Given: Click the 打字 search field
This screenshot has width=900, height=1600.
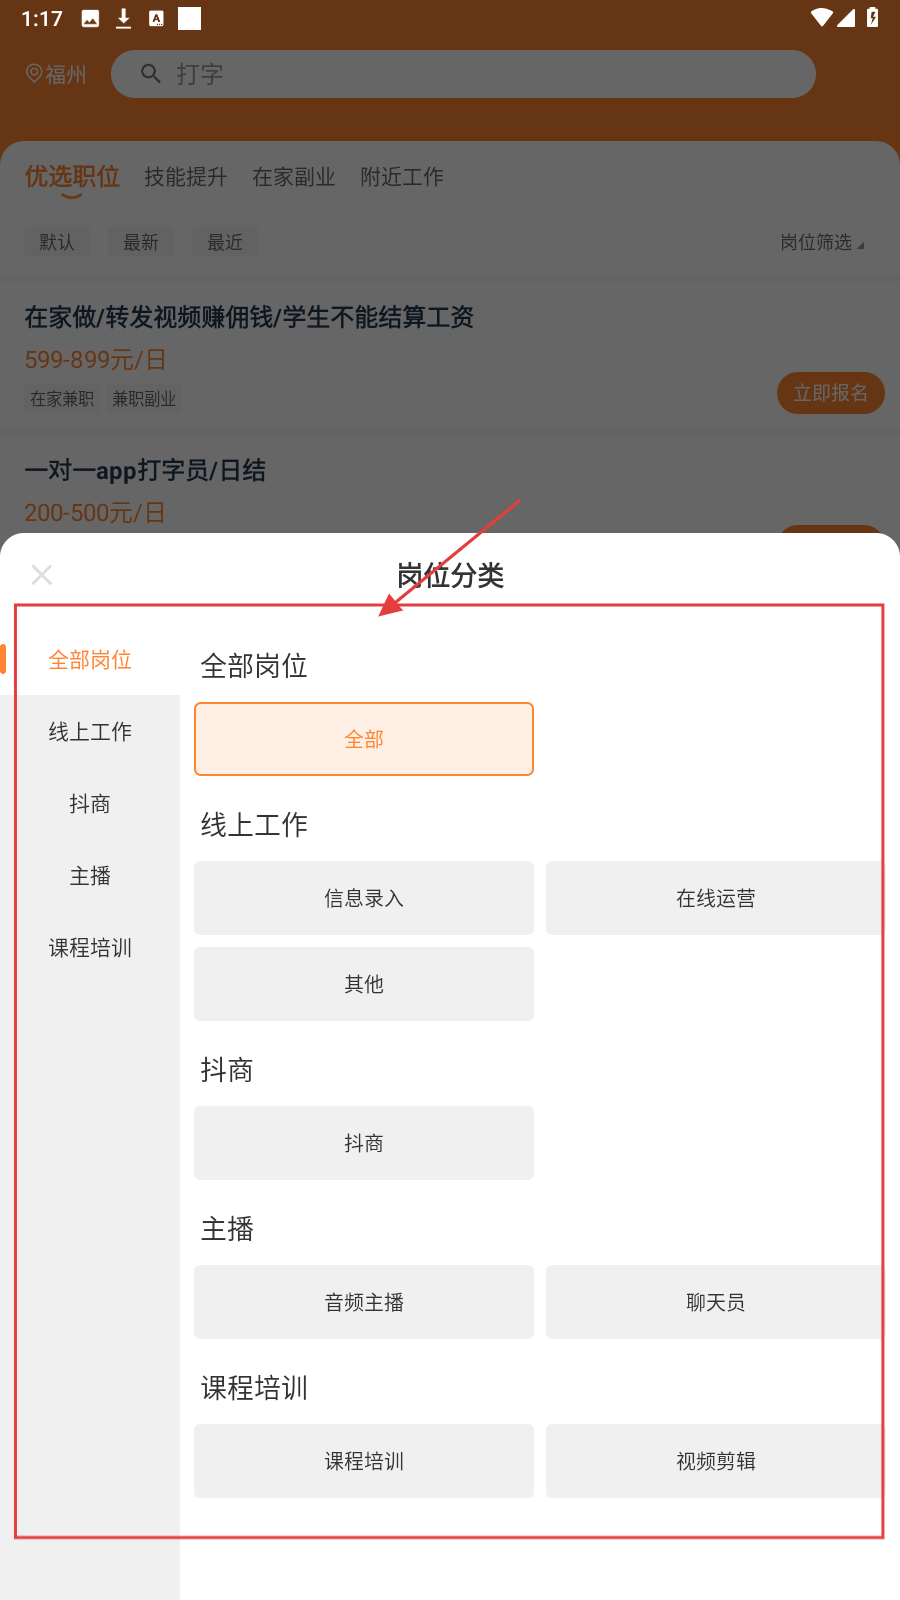Looking at the screenshot, I should (480, 74).
